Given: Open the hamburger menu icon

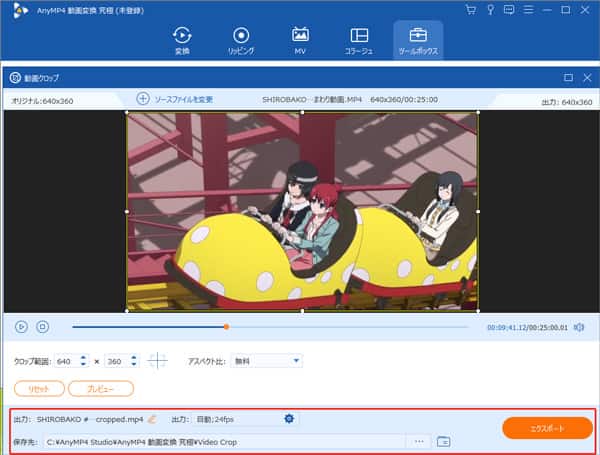Looking at the screenshot, I should pos(528,10).
